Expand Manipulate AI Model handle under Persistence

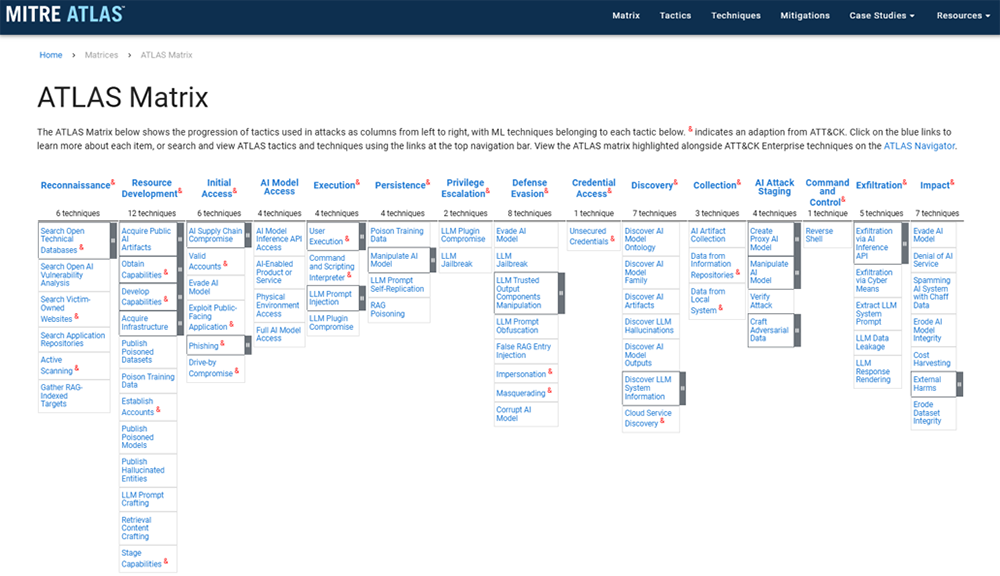[433, 260]
